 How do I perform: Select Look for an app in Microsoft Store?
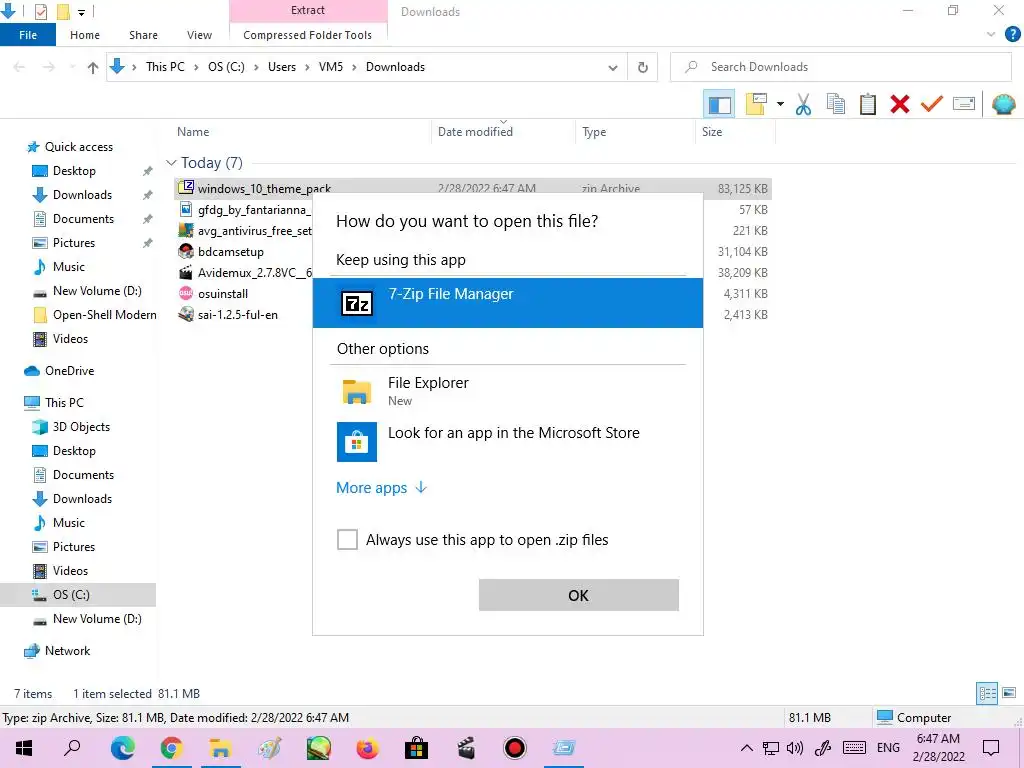point(507,441)
